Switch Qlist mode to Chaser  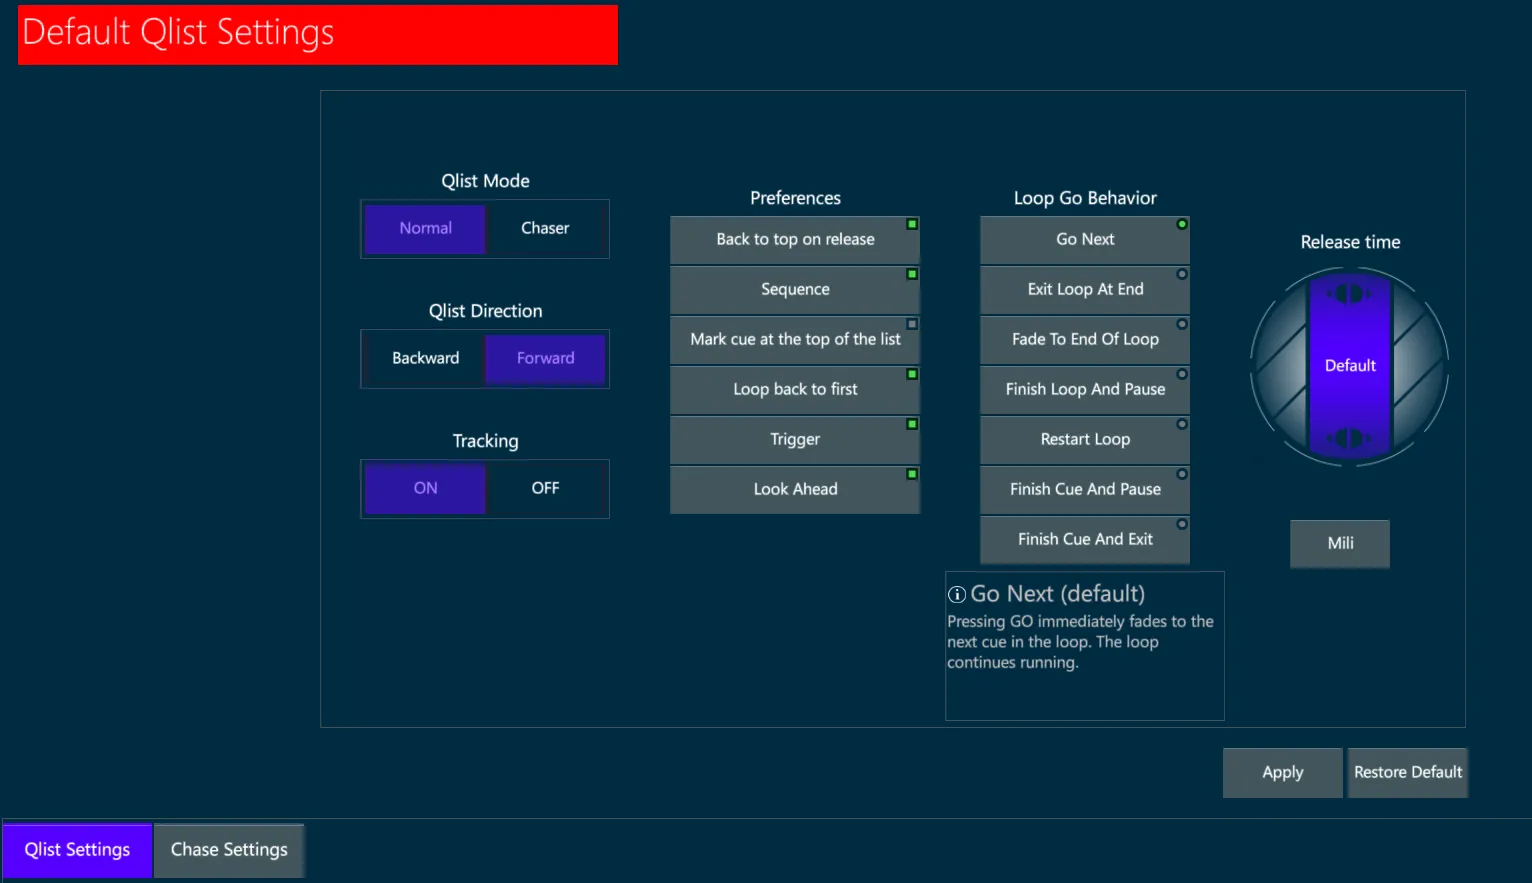pos(545,229)
